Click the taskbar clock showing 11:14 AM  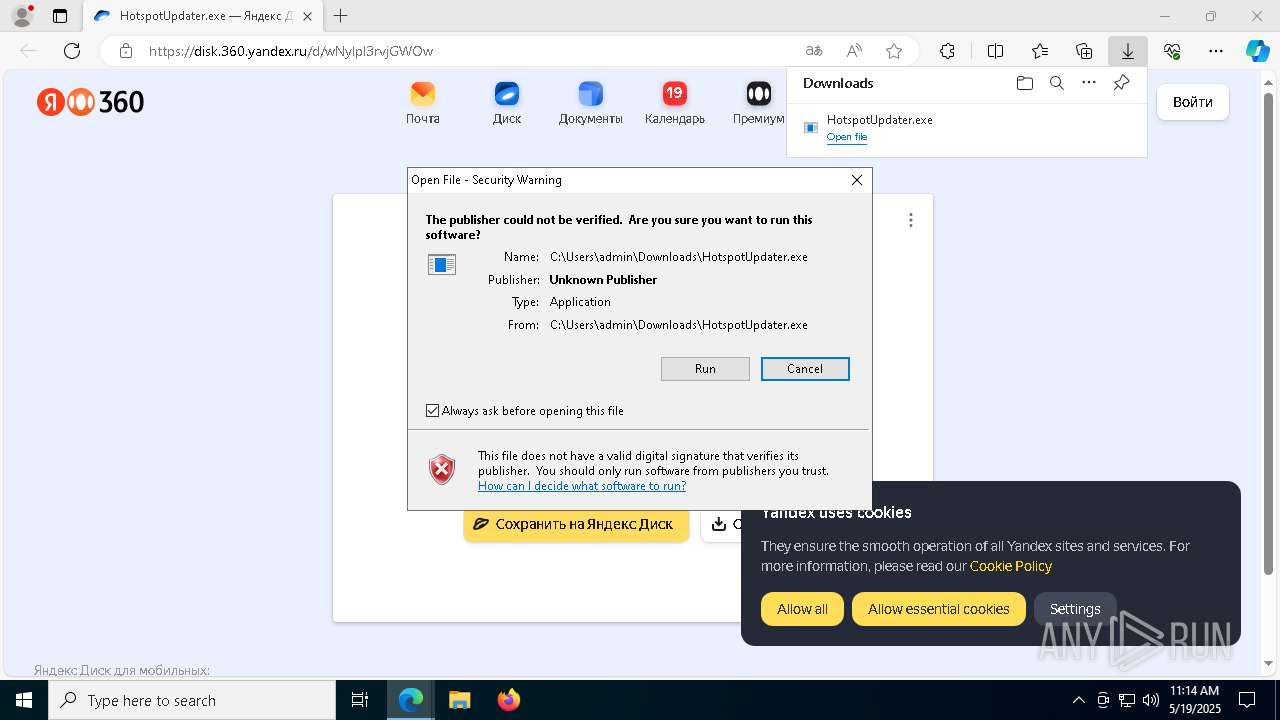click(x=1194, y=700)
